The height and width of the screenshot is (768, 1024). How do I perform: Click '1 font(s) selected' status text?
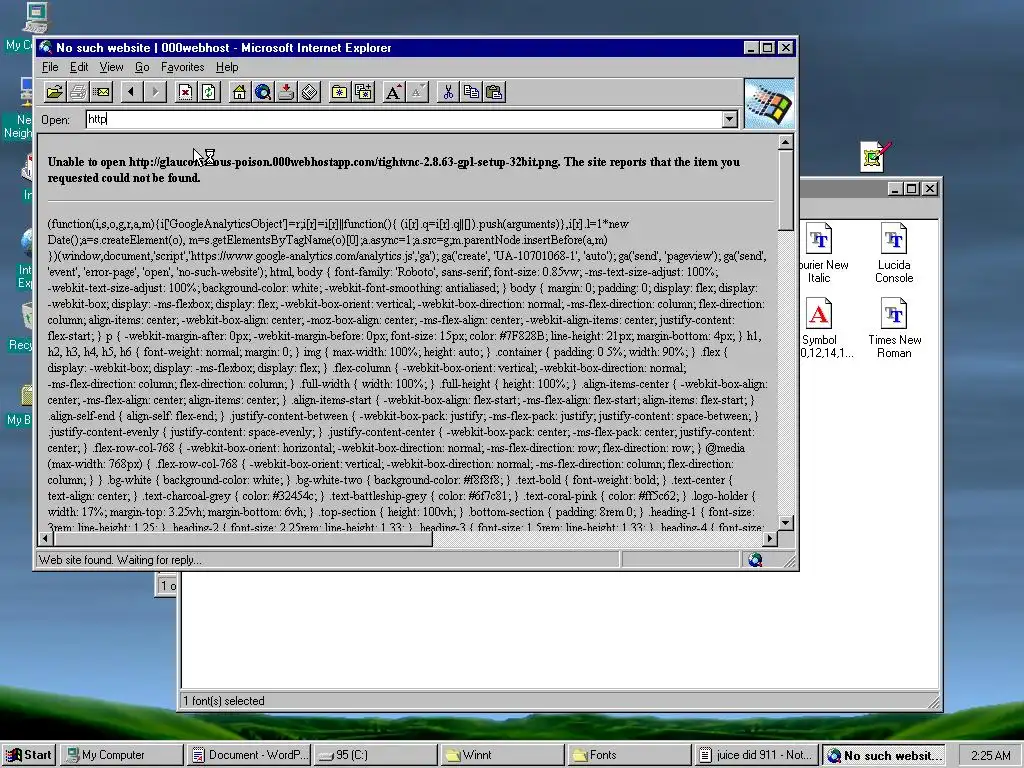tap(224, 701)
